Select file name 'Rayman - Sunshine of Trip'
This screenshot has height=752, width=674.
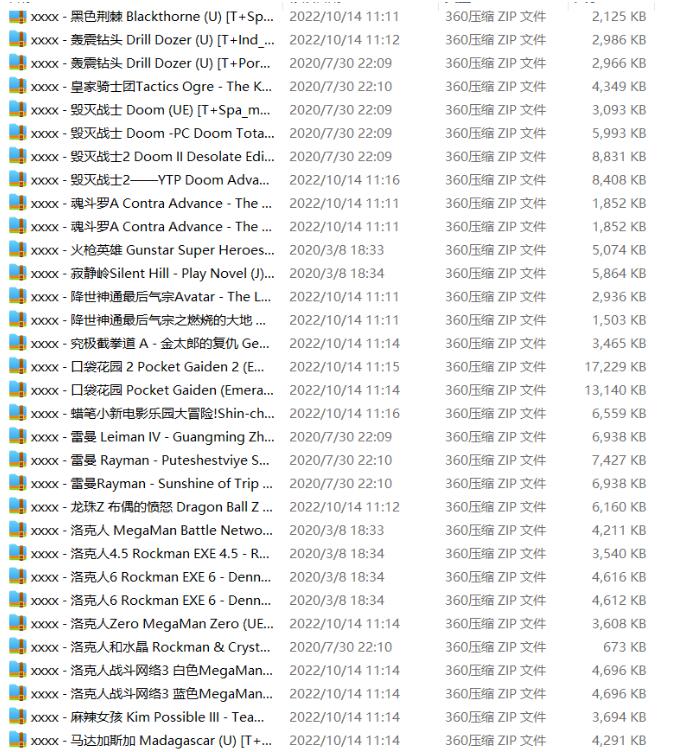152,483
